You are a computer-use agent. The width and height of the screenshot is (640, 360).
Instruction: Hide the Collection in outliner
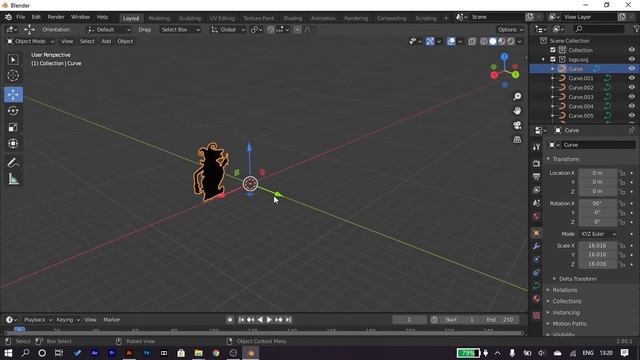pos(631,50)
